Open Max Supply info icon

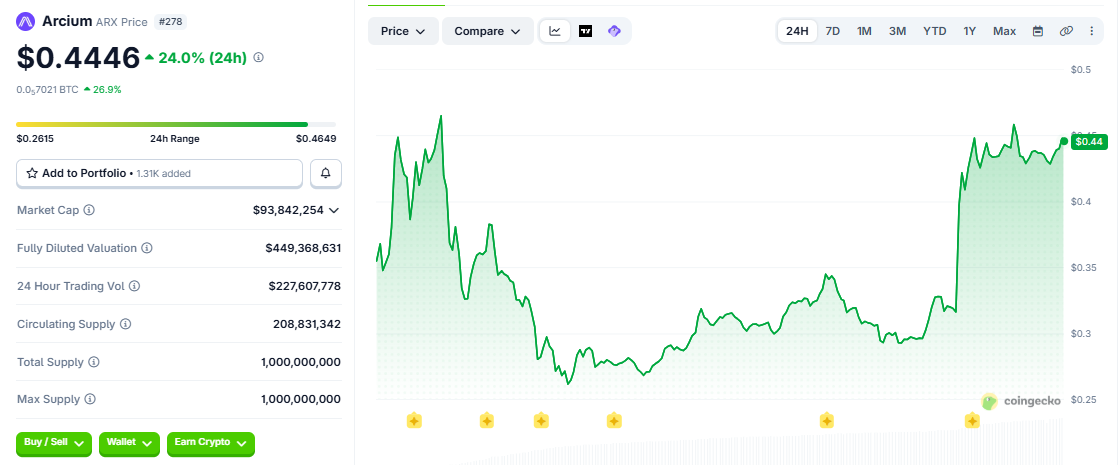pos(90,399)
